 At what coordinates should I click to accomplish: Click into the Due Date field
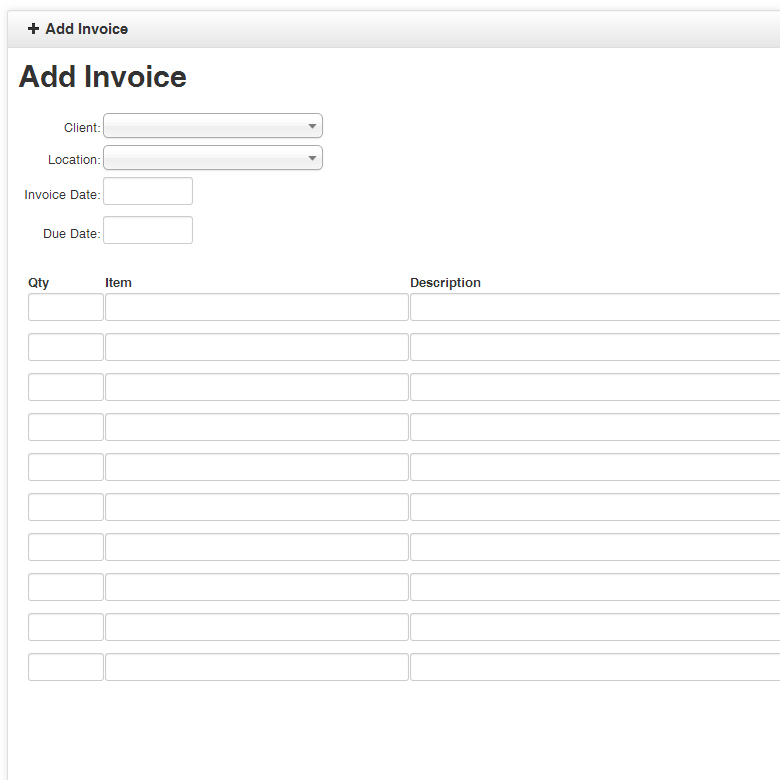tap(148, 230)
